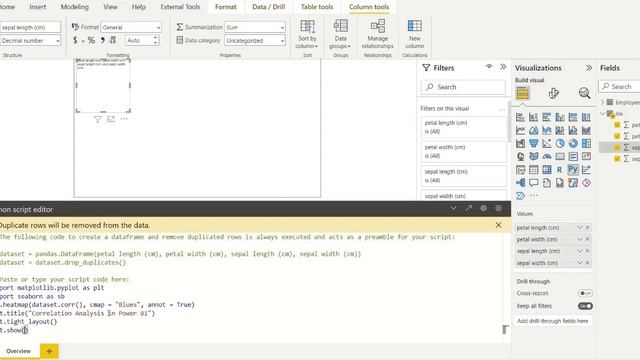Click the Build visual fields icon
Screen dimensions: 640x360
(x=522, y=93)
